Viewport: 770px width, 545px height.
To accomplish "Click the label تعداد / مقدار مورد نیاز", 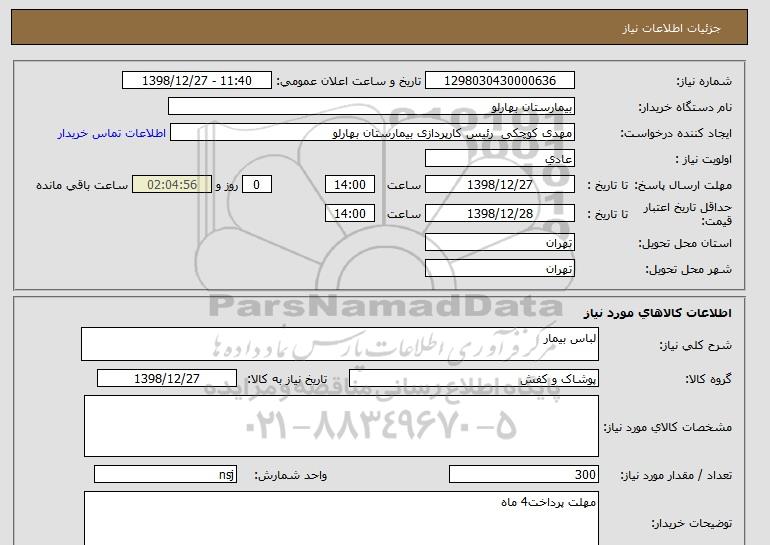I will pyautogui.click(x=676, y=475).
